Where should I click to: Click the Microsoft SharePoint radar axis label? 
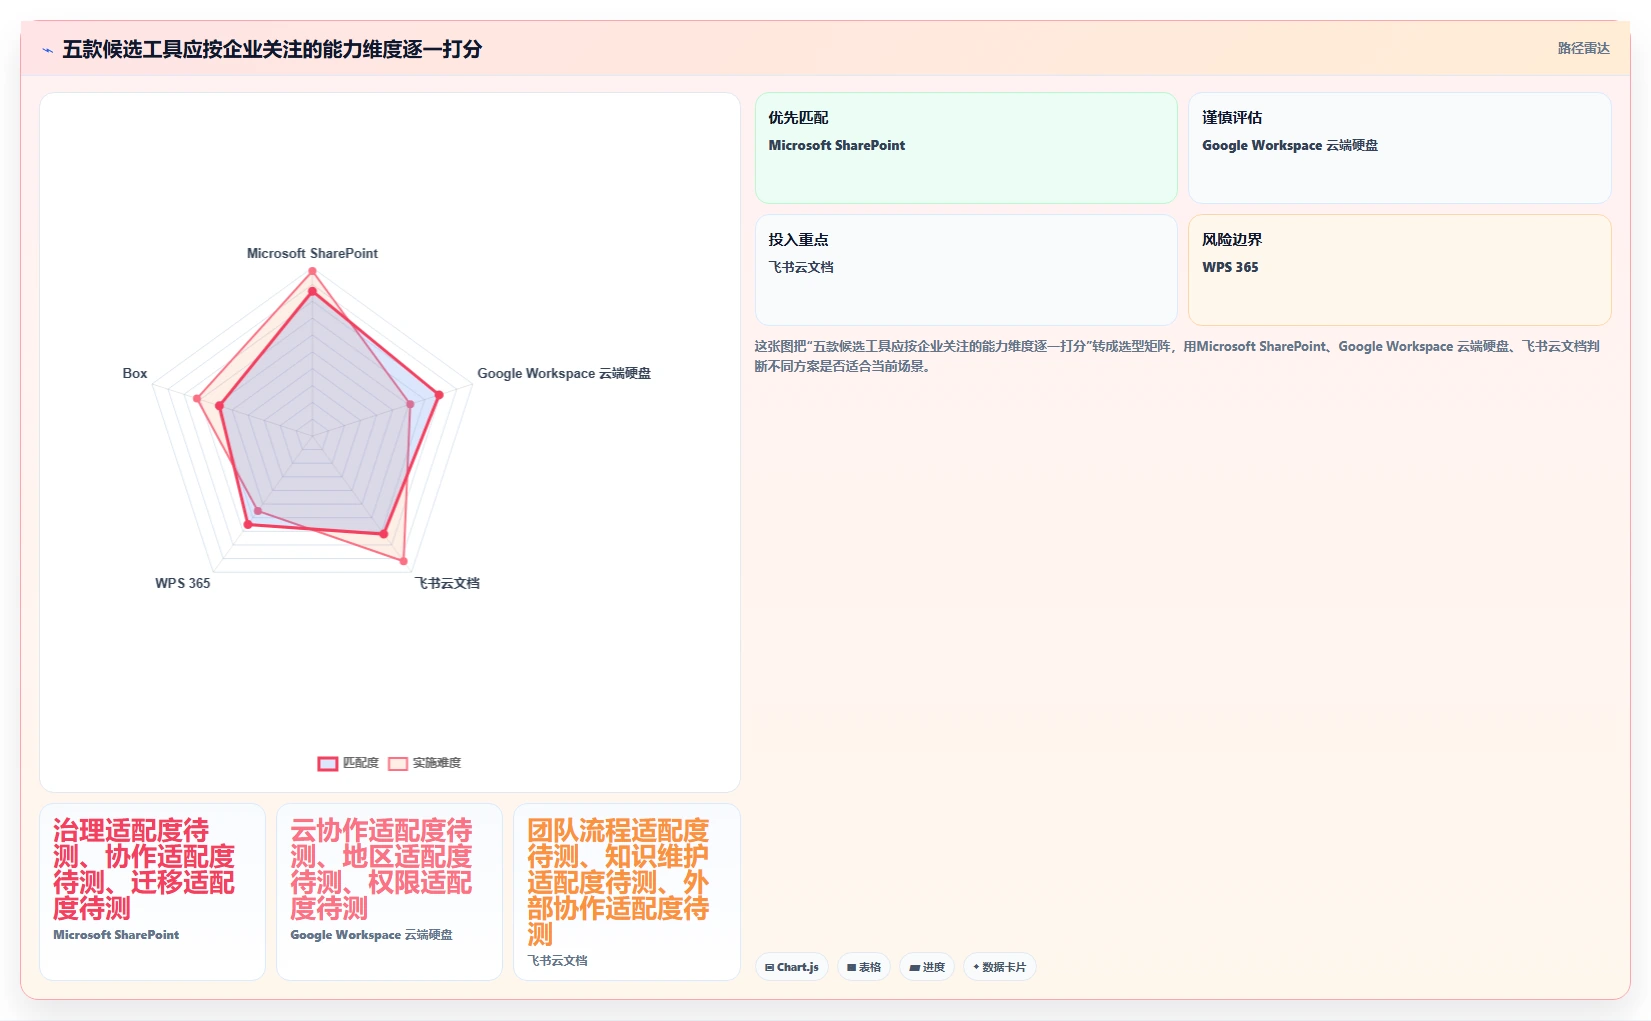312,253
